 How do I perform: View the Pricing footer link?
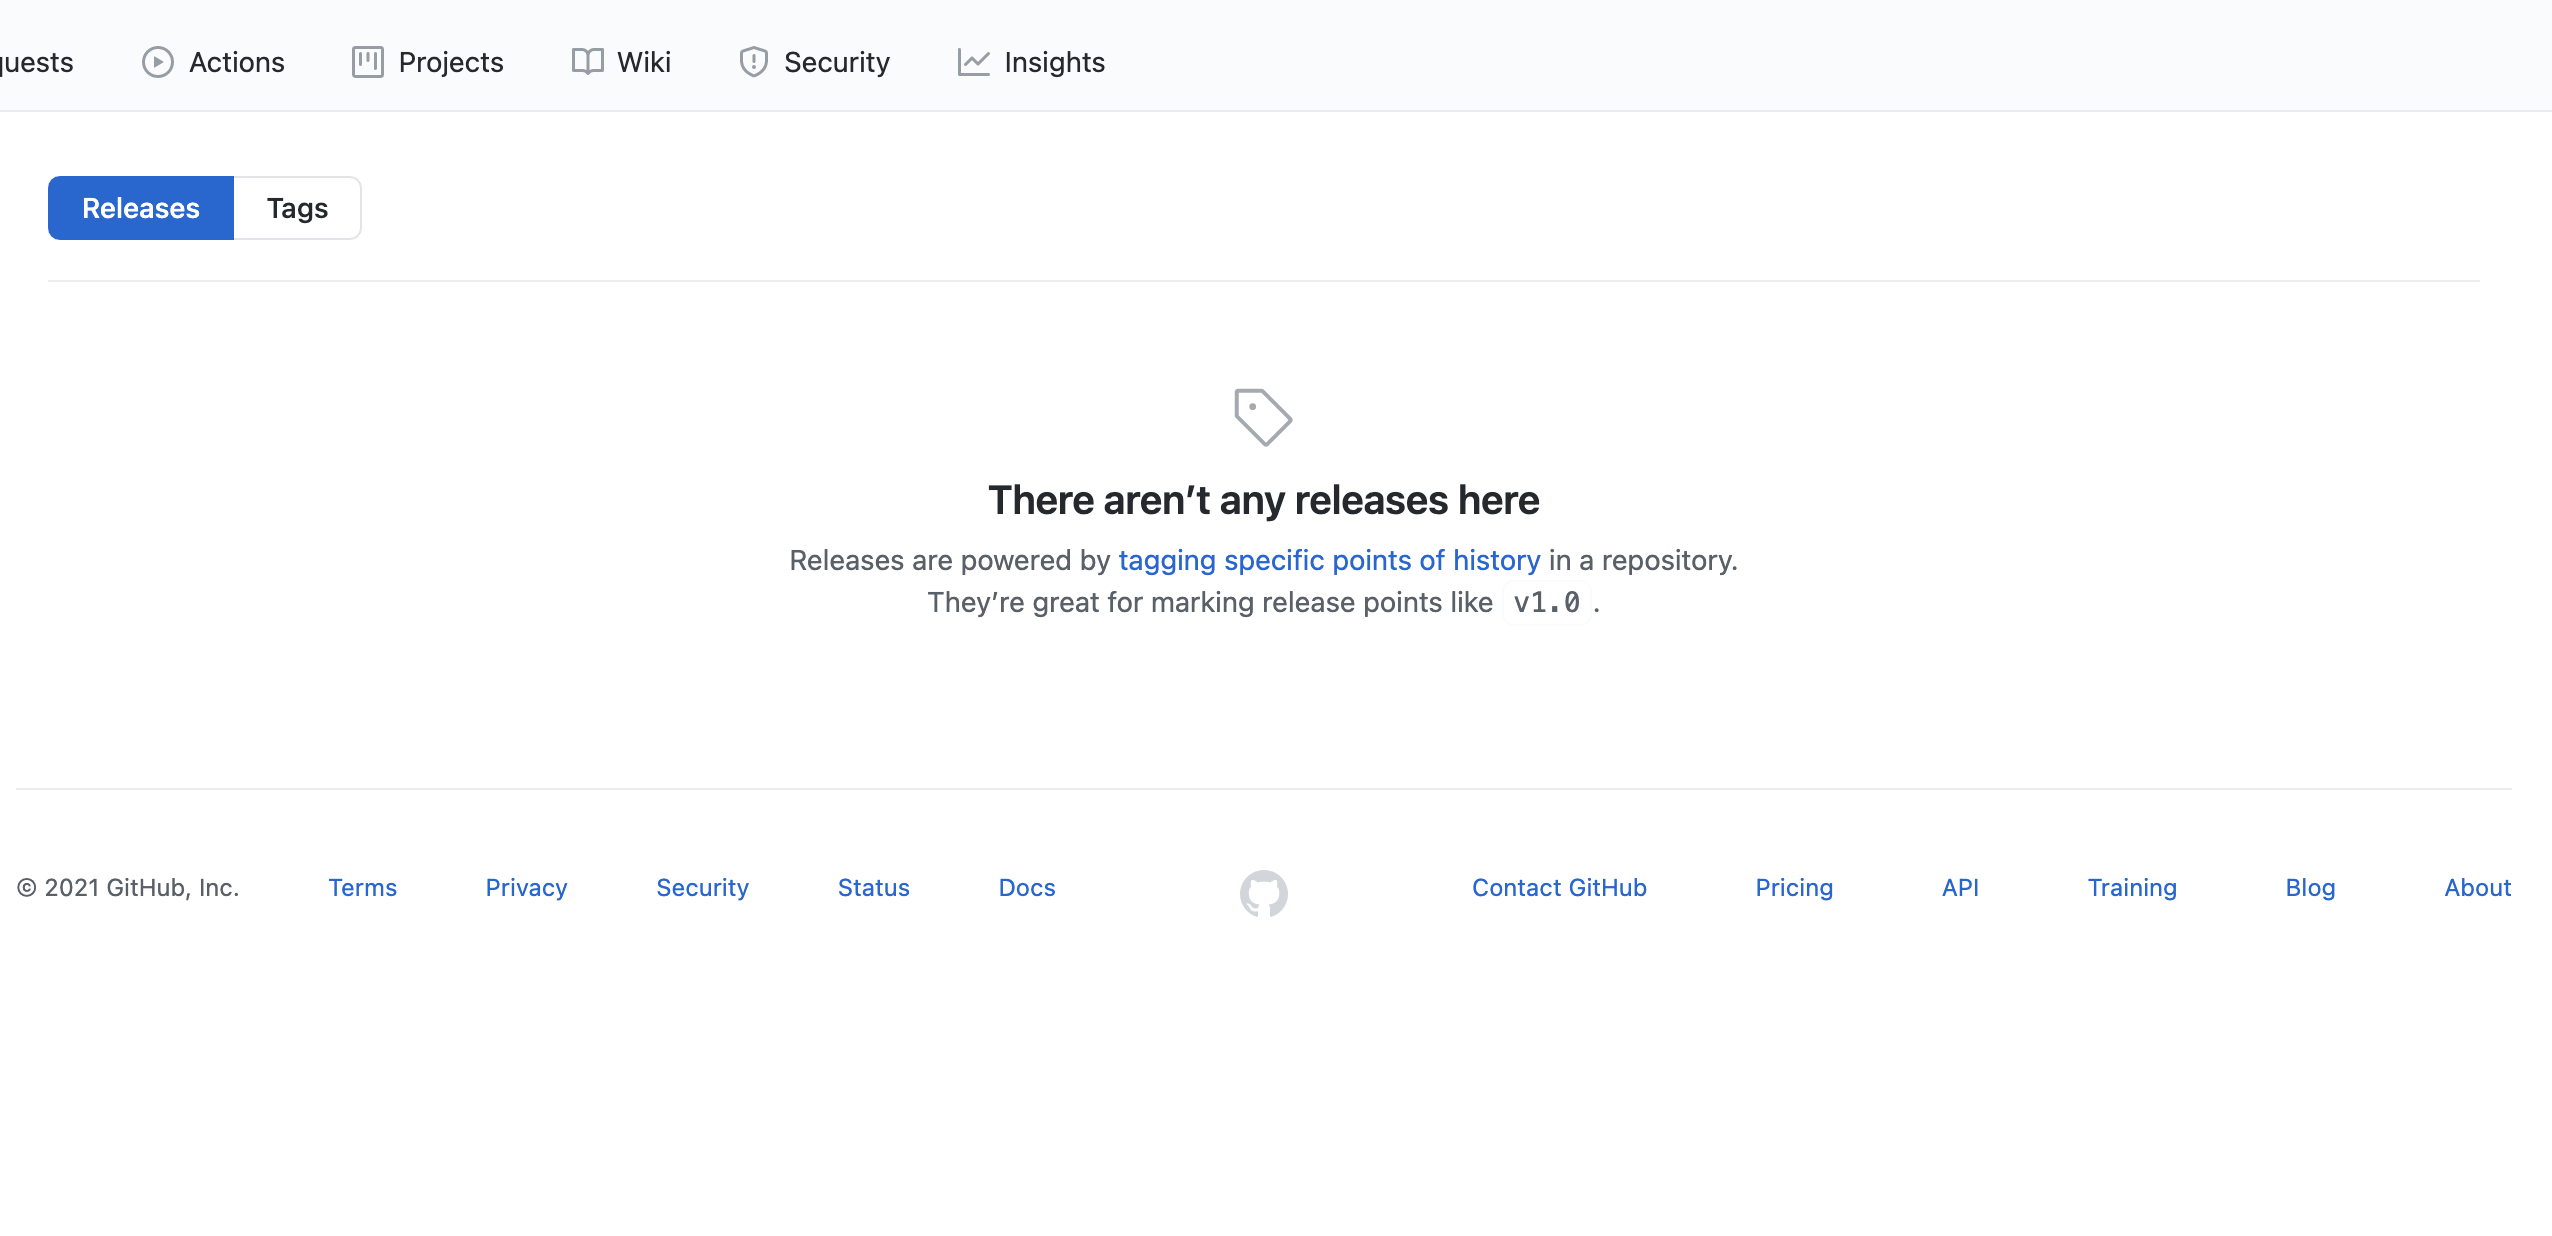click(x=1793, y=888)
